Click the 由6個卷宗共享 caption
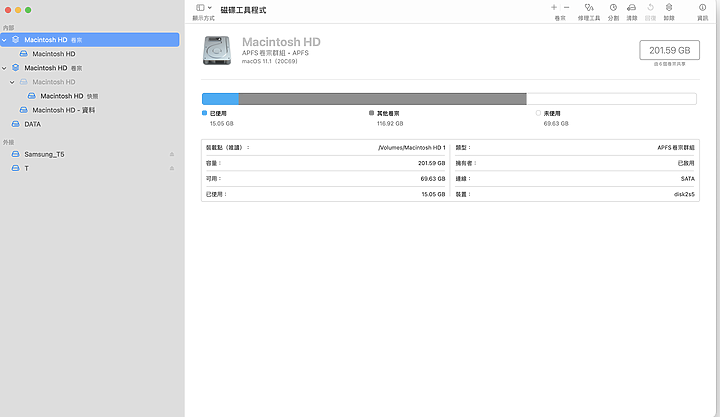Image resolution: width=720 pixels, height=417 pixels. [x=669, y=64]
